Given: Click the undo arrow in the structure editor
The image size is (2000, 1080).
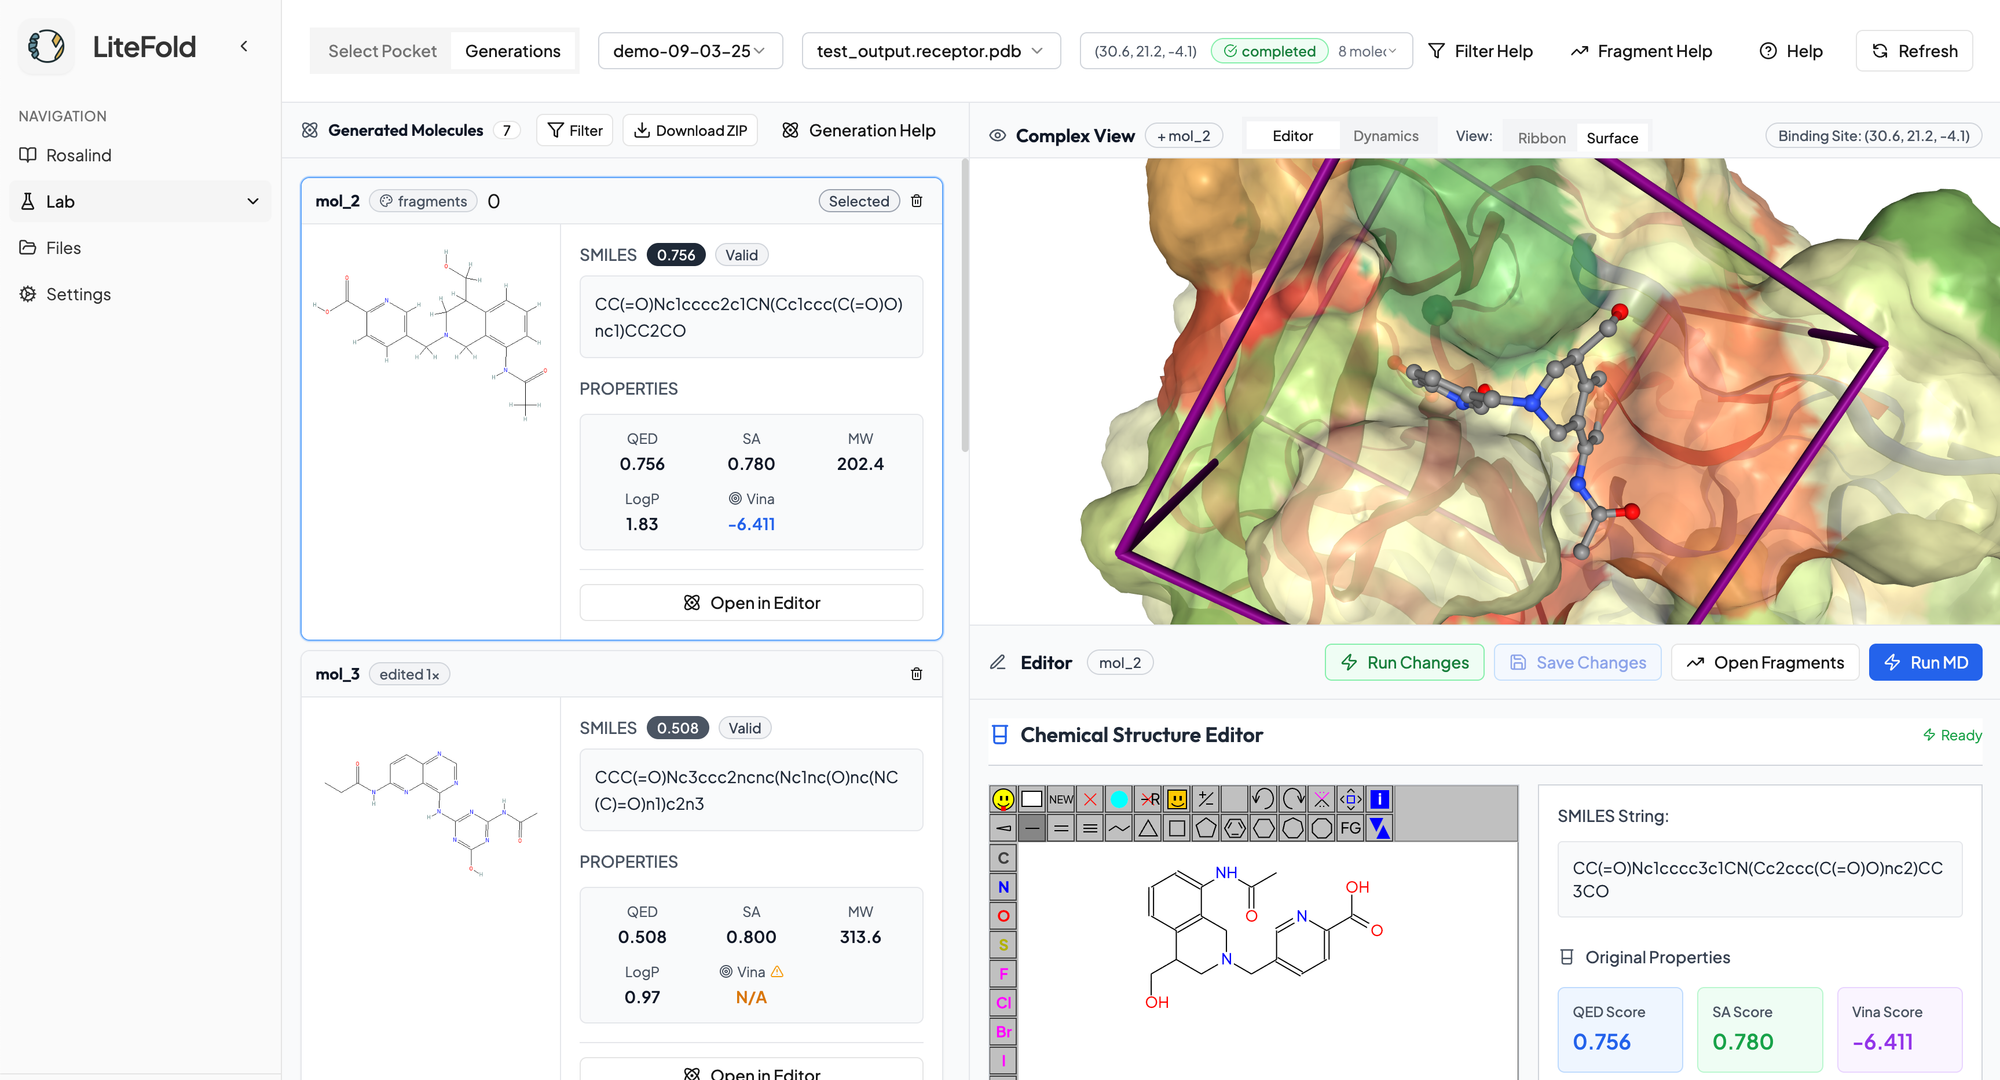Looking at the screenshot, I should click(x=1262, y=800).
